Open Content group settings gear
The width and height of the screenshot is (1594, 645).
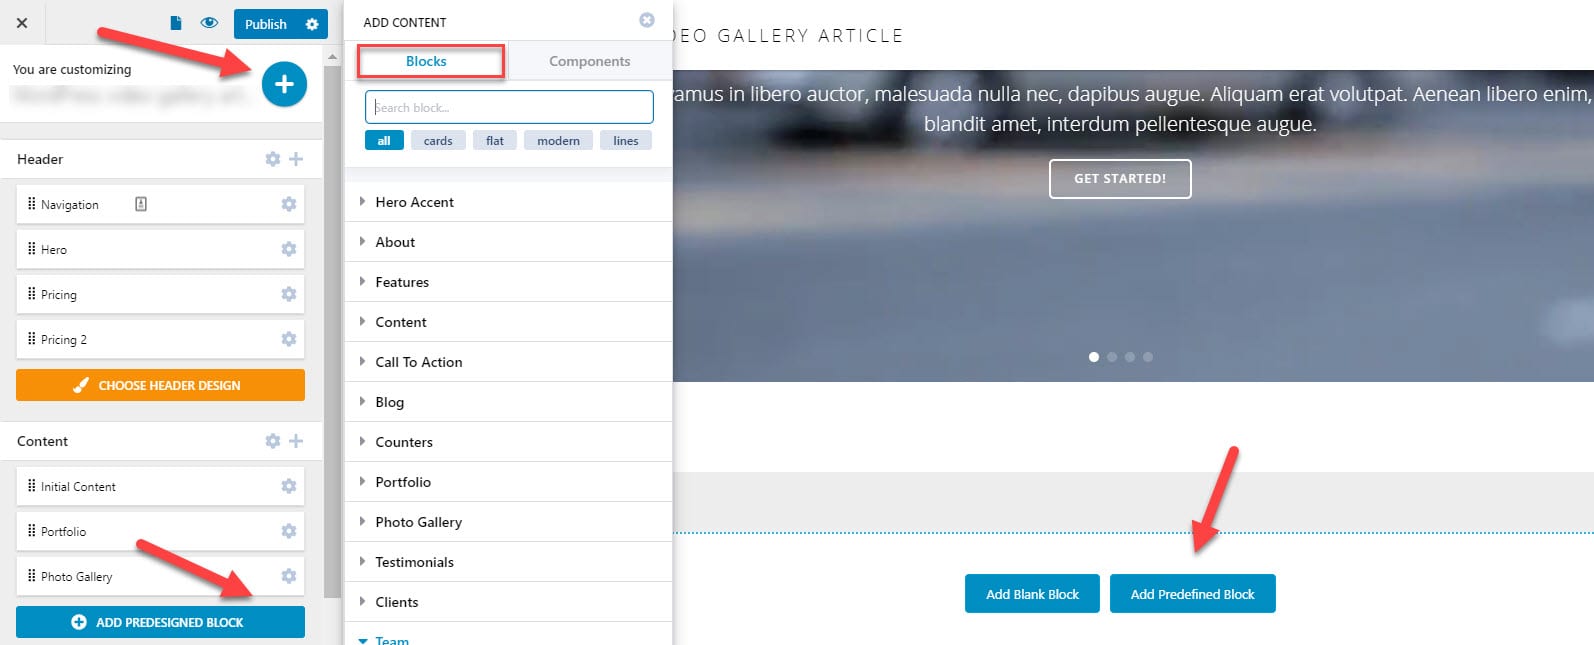(x=273, y=441)
